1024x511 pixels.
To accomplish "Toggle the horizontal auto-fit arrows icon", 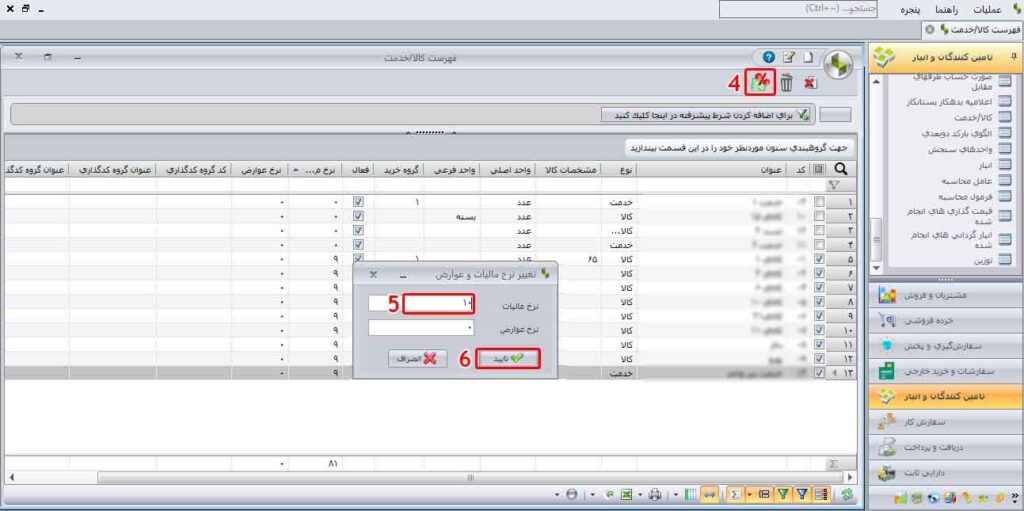I will [x=709, y=495].
